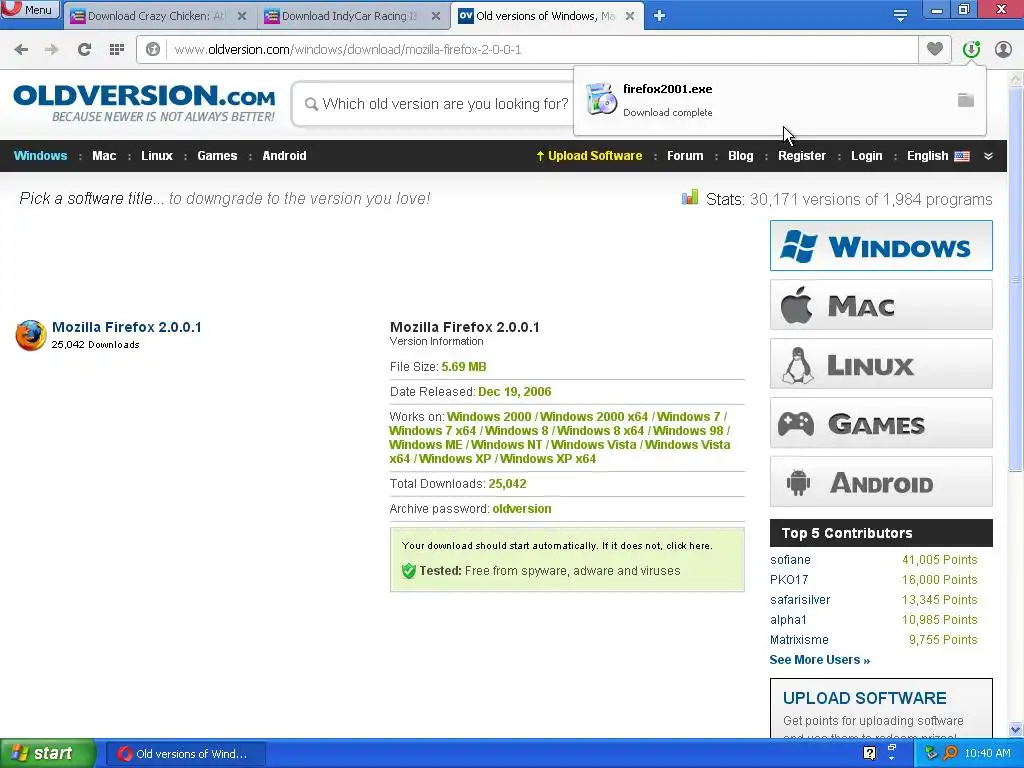The width and height of the screenshot is (1024, 768).
Task: Click the 10:40 AM clock
Action: (x=987, y=754)
